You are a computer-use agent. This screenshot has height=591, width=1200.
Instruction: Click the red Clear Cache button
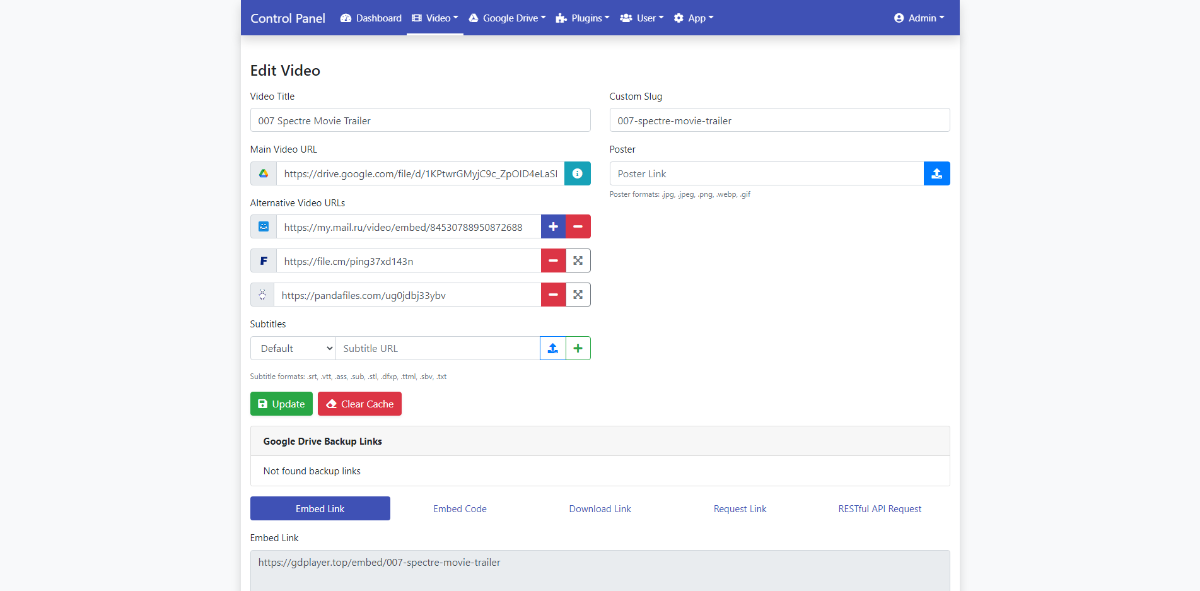(359, 404)
